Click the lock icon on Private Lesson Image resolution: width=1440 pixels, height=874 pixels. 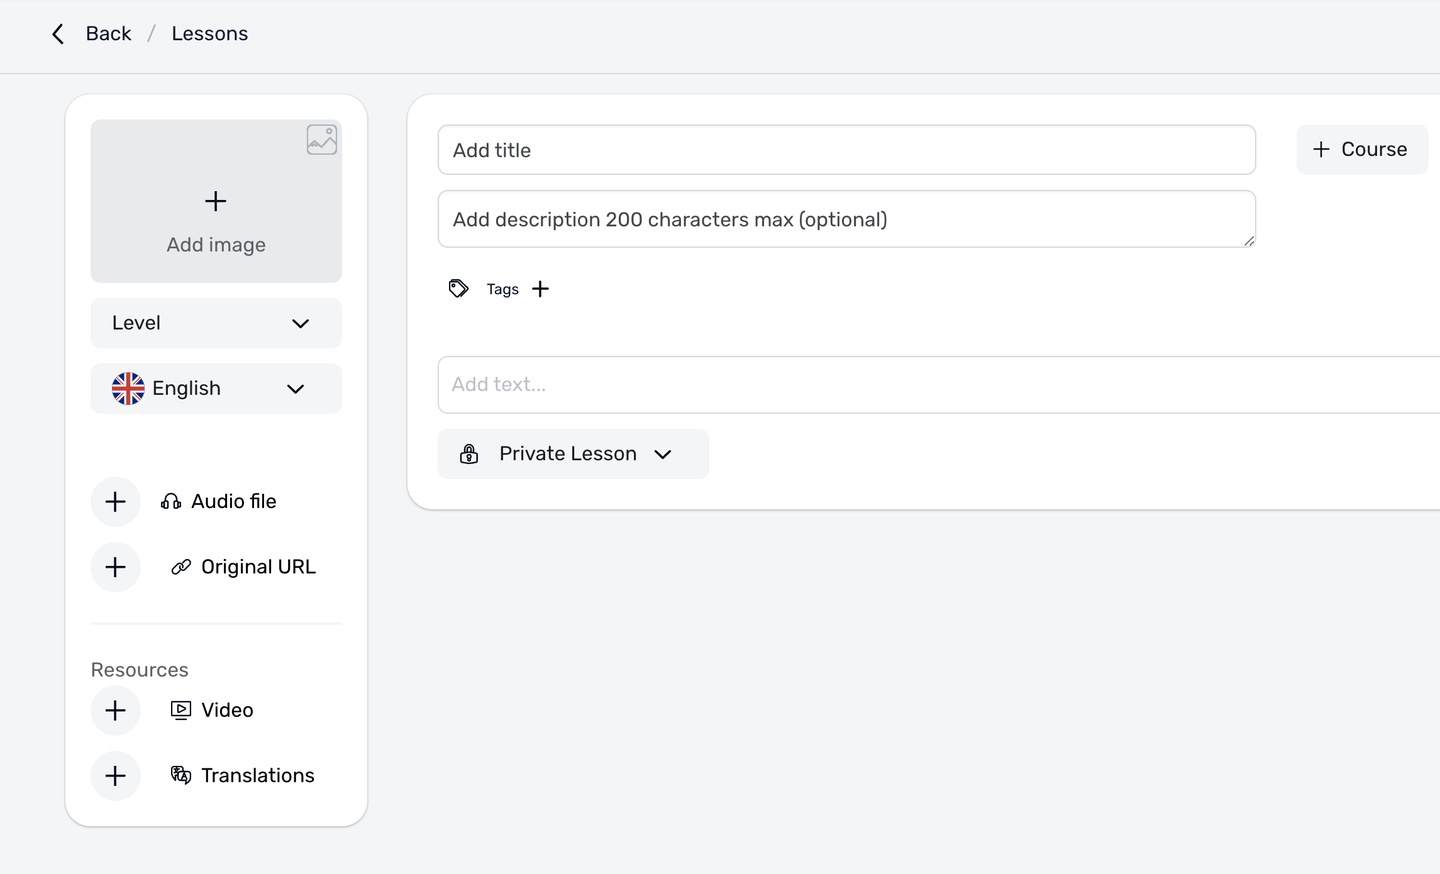click(469, 454)
